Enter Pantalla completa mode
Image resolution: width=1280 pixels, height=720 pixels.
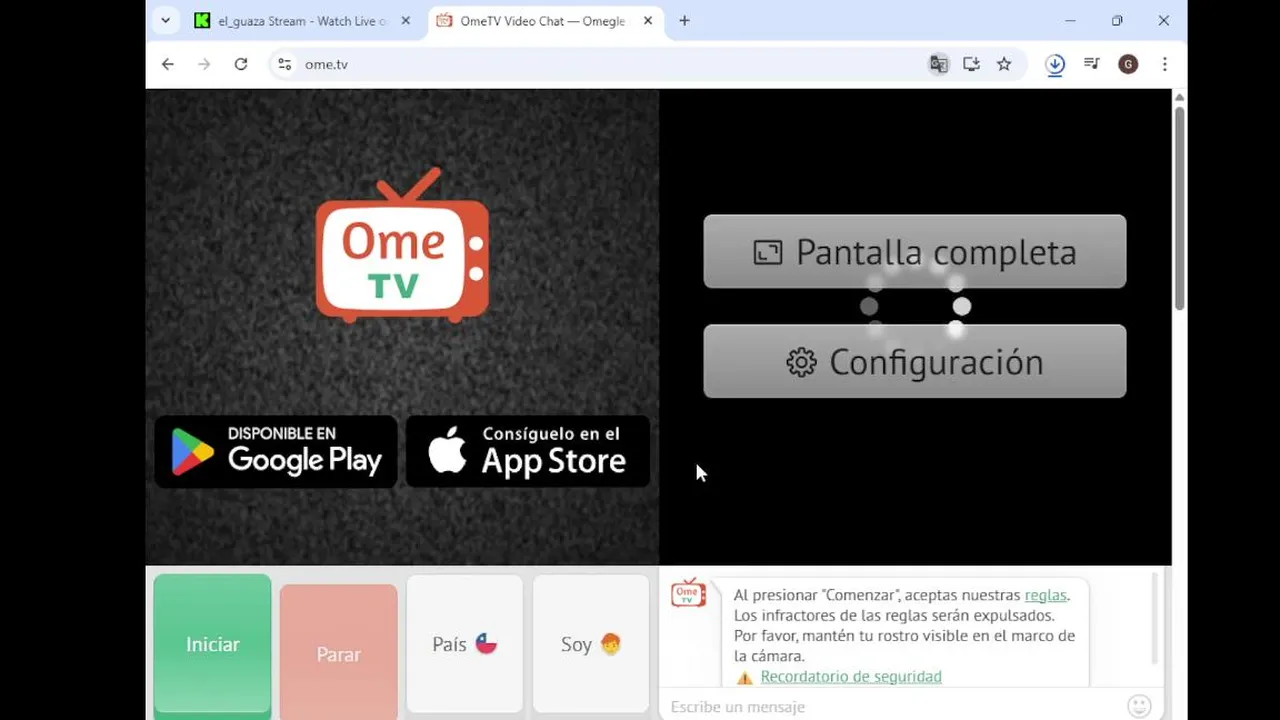point(915,252)
